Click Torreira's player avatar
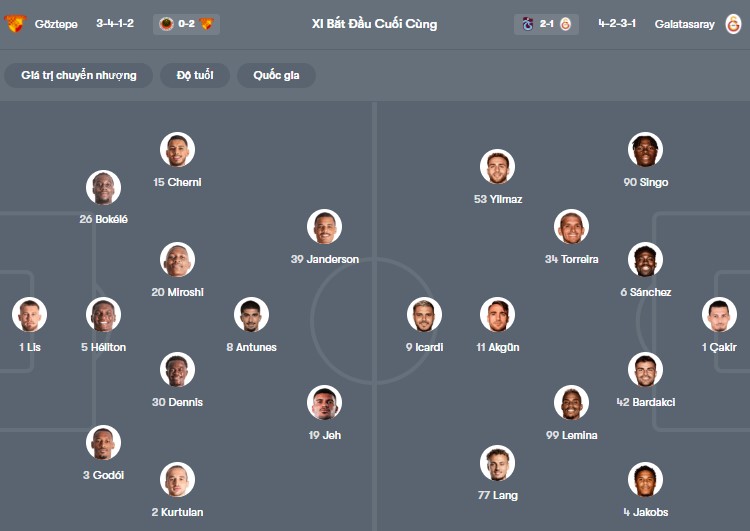750x531 pixels. (x=571, y=227)
